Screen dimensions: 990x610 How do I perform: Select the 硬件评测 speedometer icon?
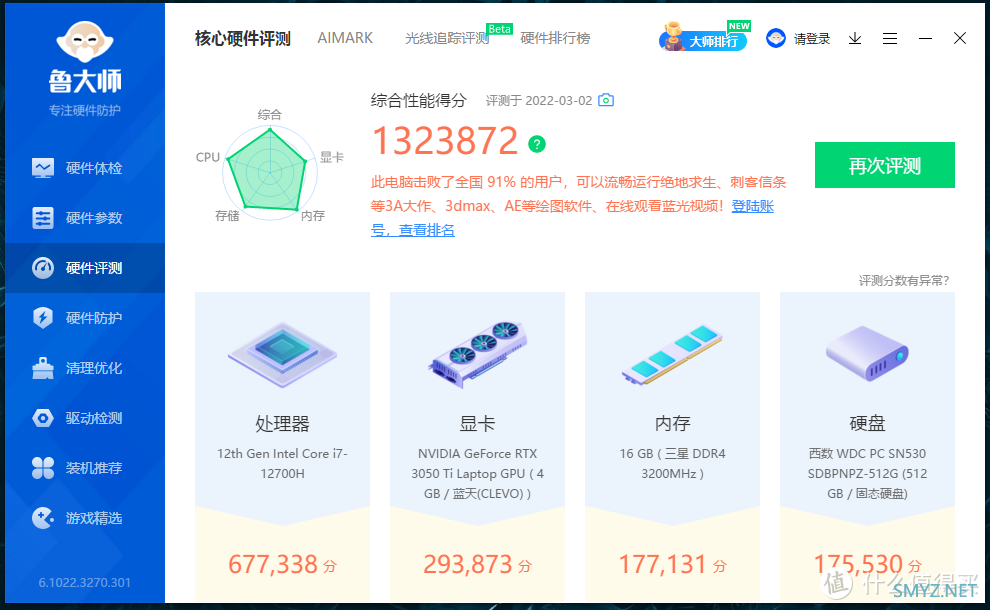click(43, 268)
